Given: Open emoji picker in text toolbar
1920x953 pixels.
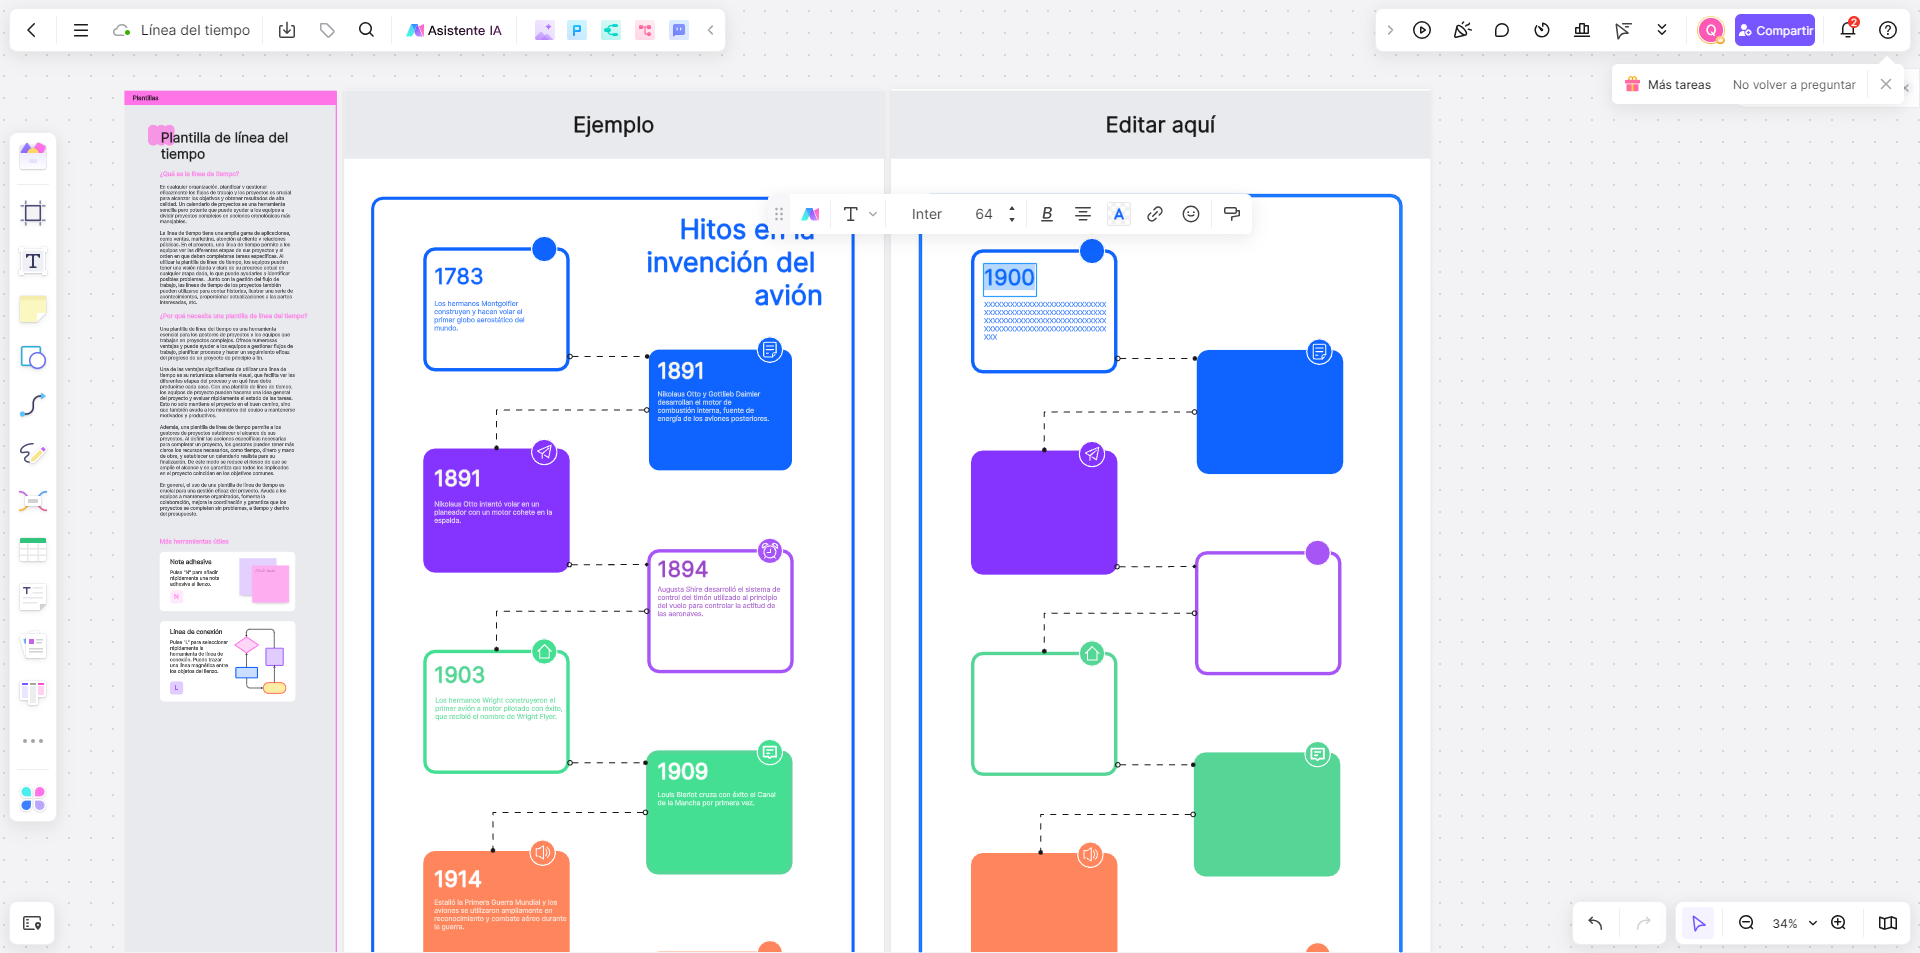Looking at the screenshot, I should click(x=1191, y=214).
